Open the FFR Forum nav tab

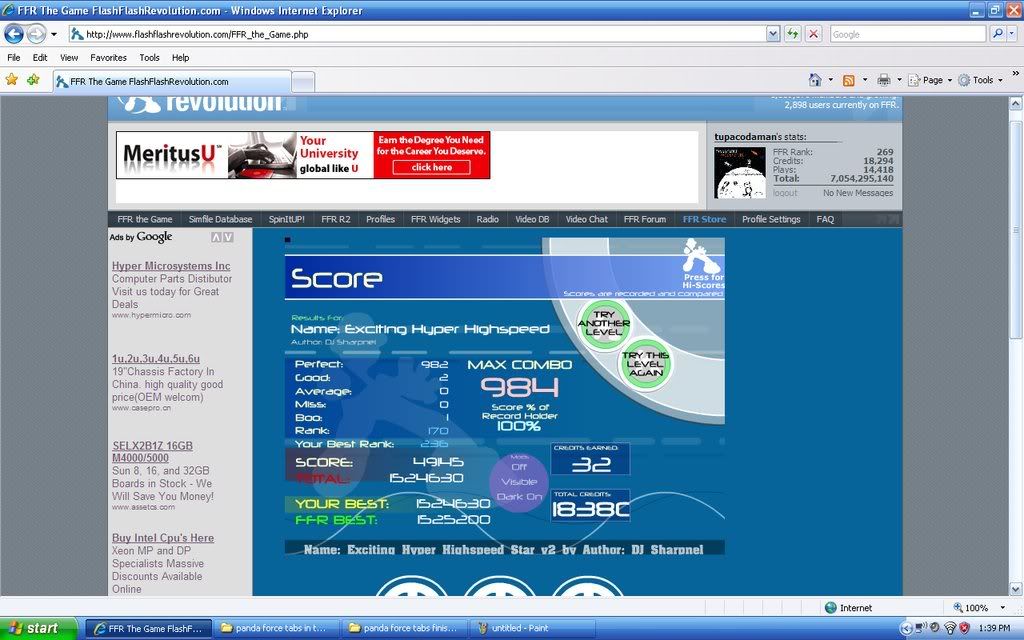[644, 219]
